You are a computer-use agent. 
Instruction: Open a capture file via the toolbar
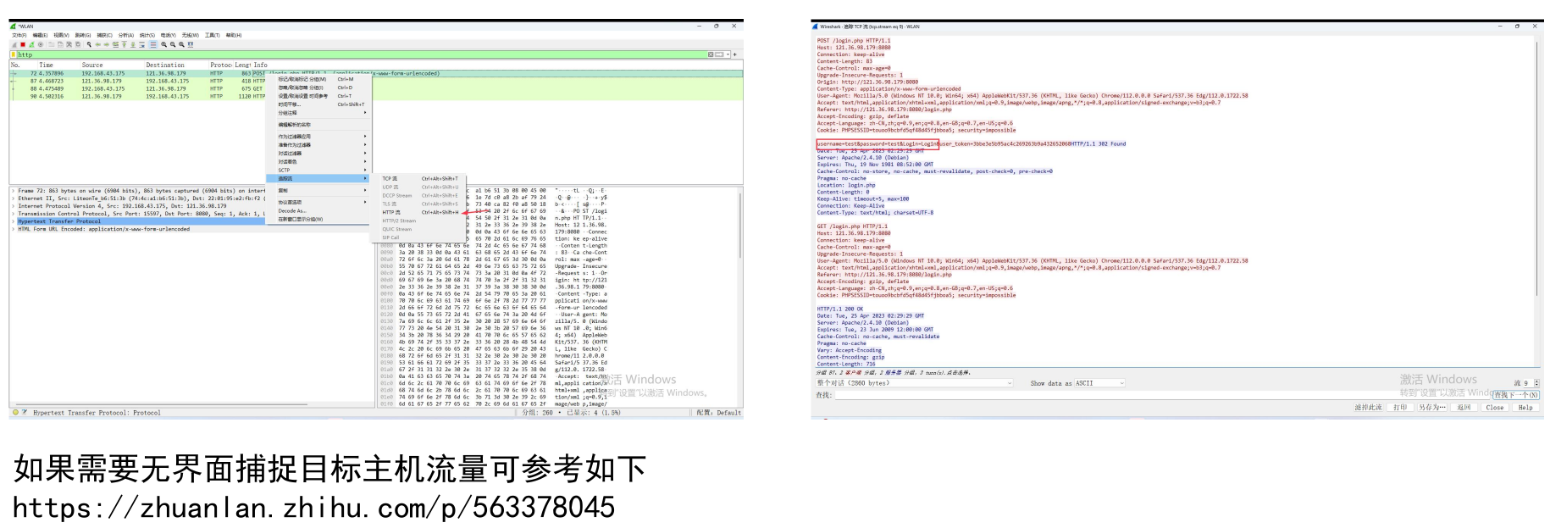[x=51, y=45]
